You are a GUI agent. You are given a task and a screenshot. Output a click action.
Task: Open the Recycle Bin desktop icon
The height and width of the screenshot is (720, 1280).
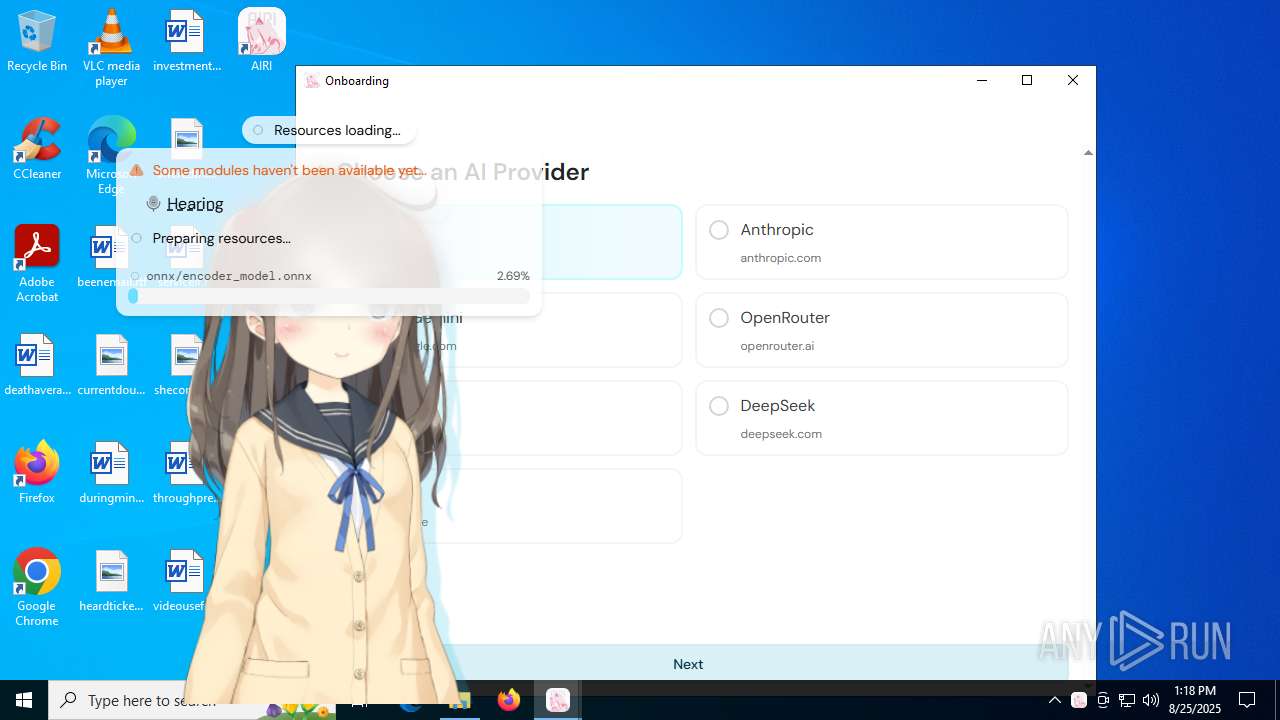[37, 42]
